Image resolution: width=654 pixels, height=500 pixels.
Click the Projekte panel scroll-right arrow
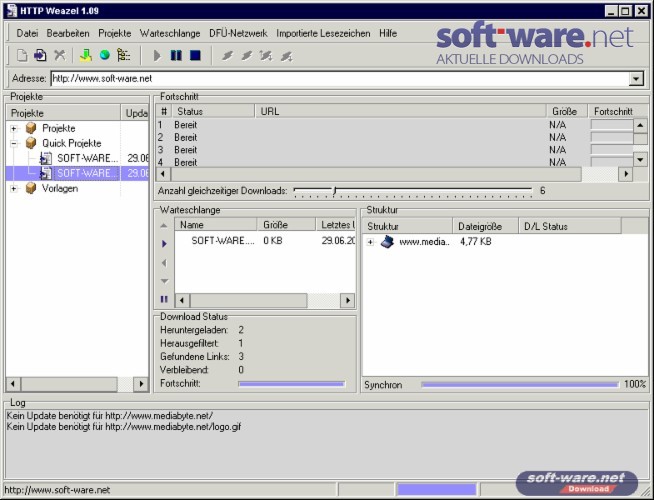coord(141,384)
